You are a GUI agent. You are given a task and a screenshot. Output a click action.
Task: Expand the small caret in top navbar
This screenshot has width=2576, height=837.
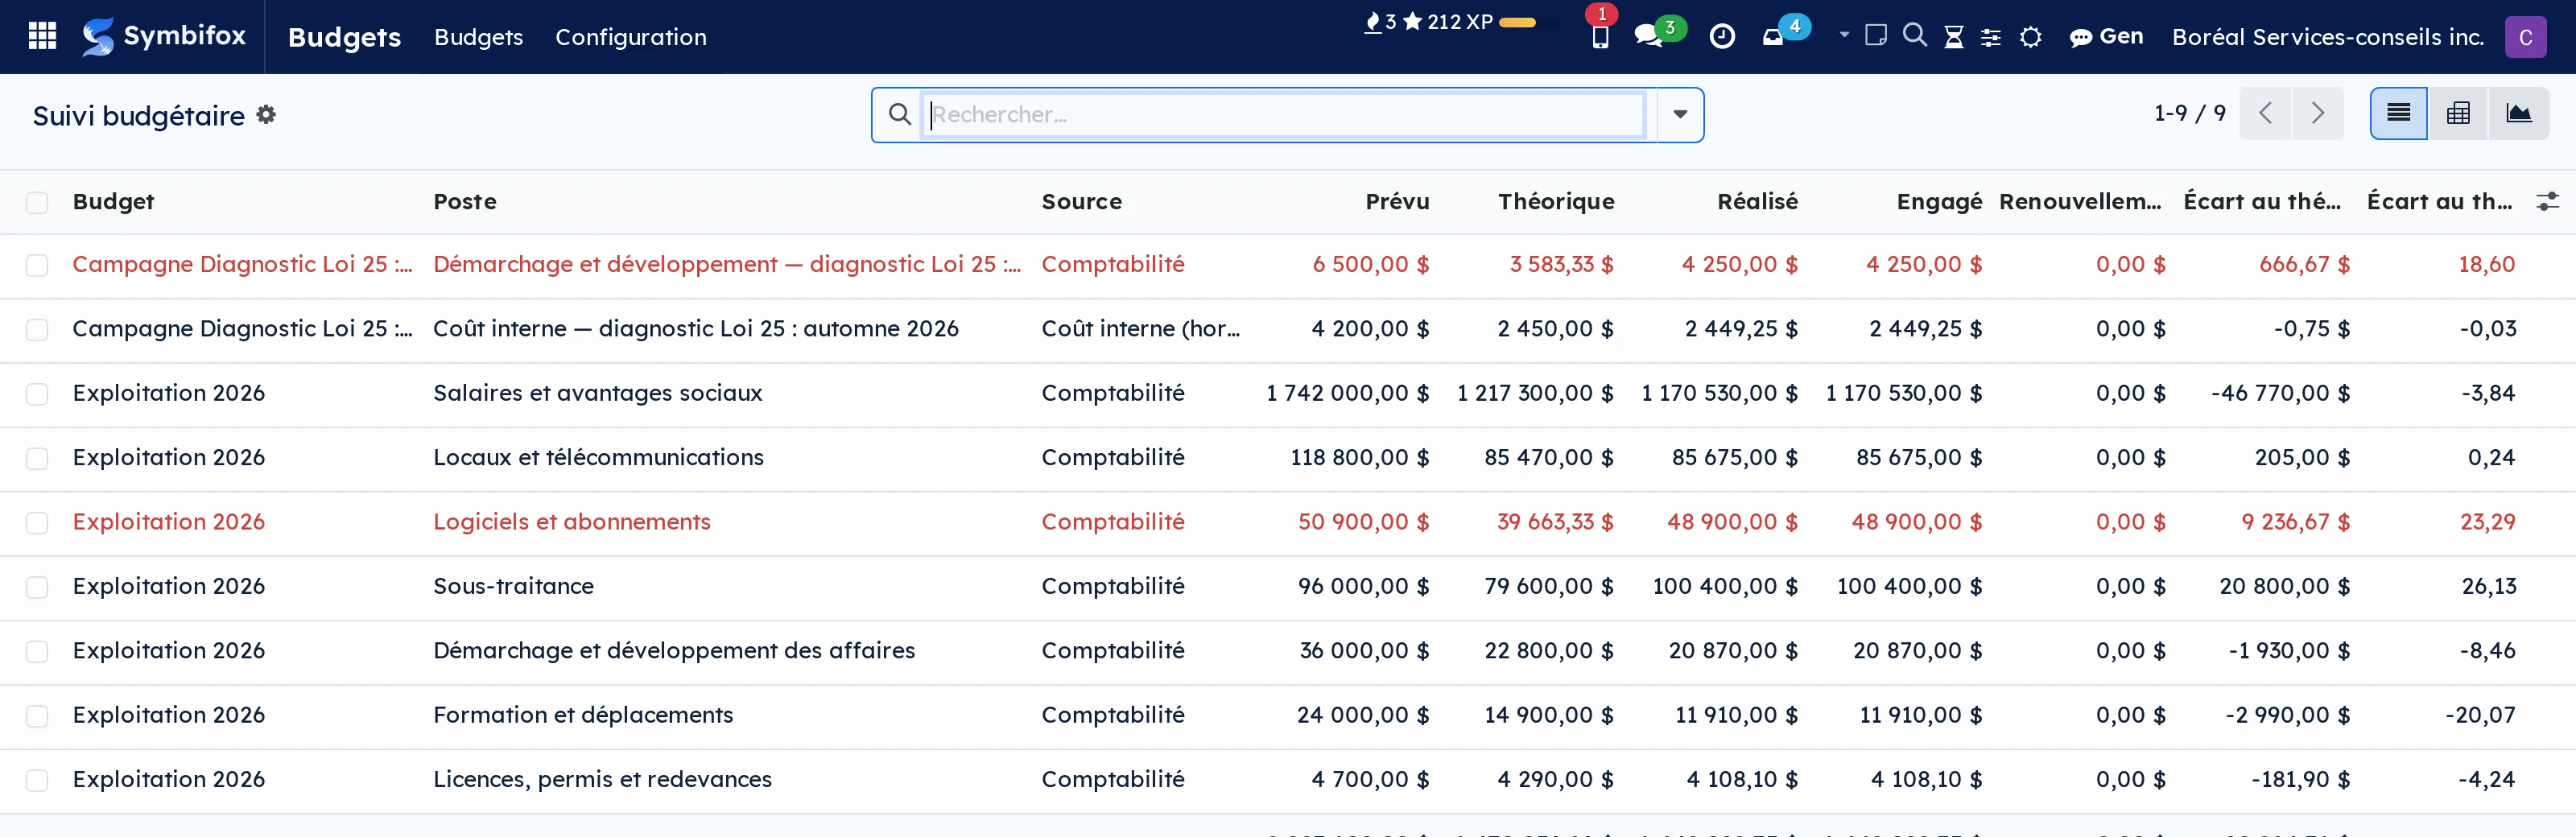pos(1844,35)
